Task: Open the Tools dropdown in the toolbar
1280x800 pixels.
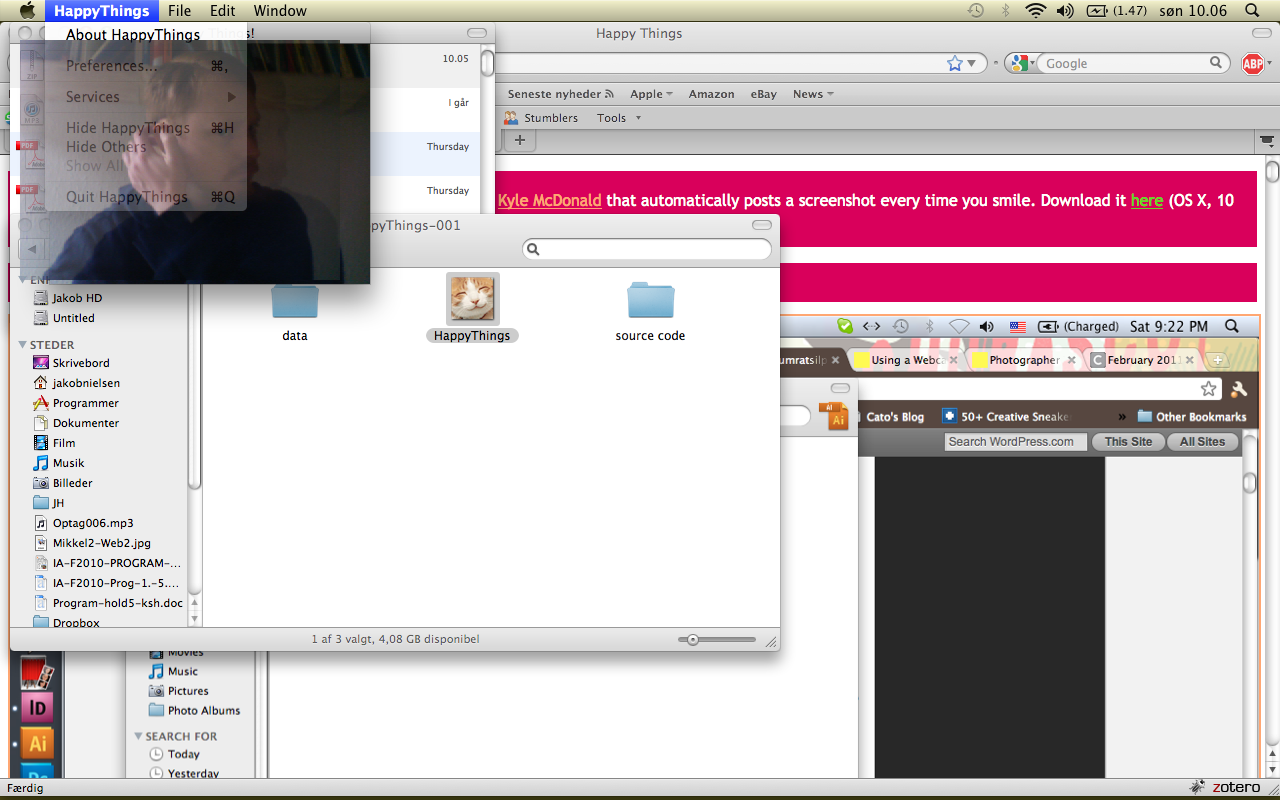Action: pyautogui.click(x=617, y=118)
